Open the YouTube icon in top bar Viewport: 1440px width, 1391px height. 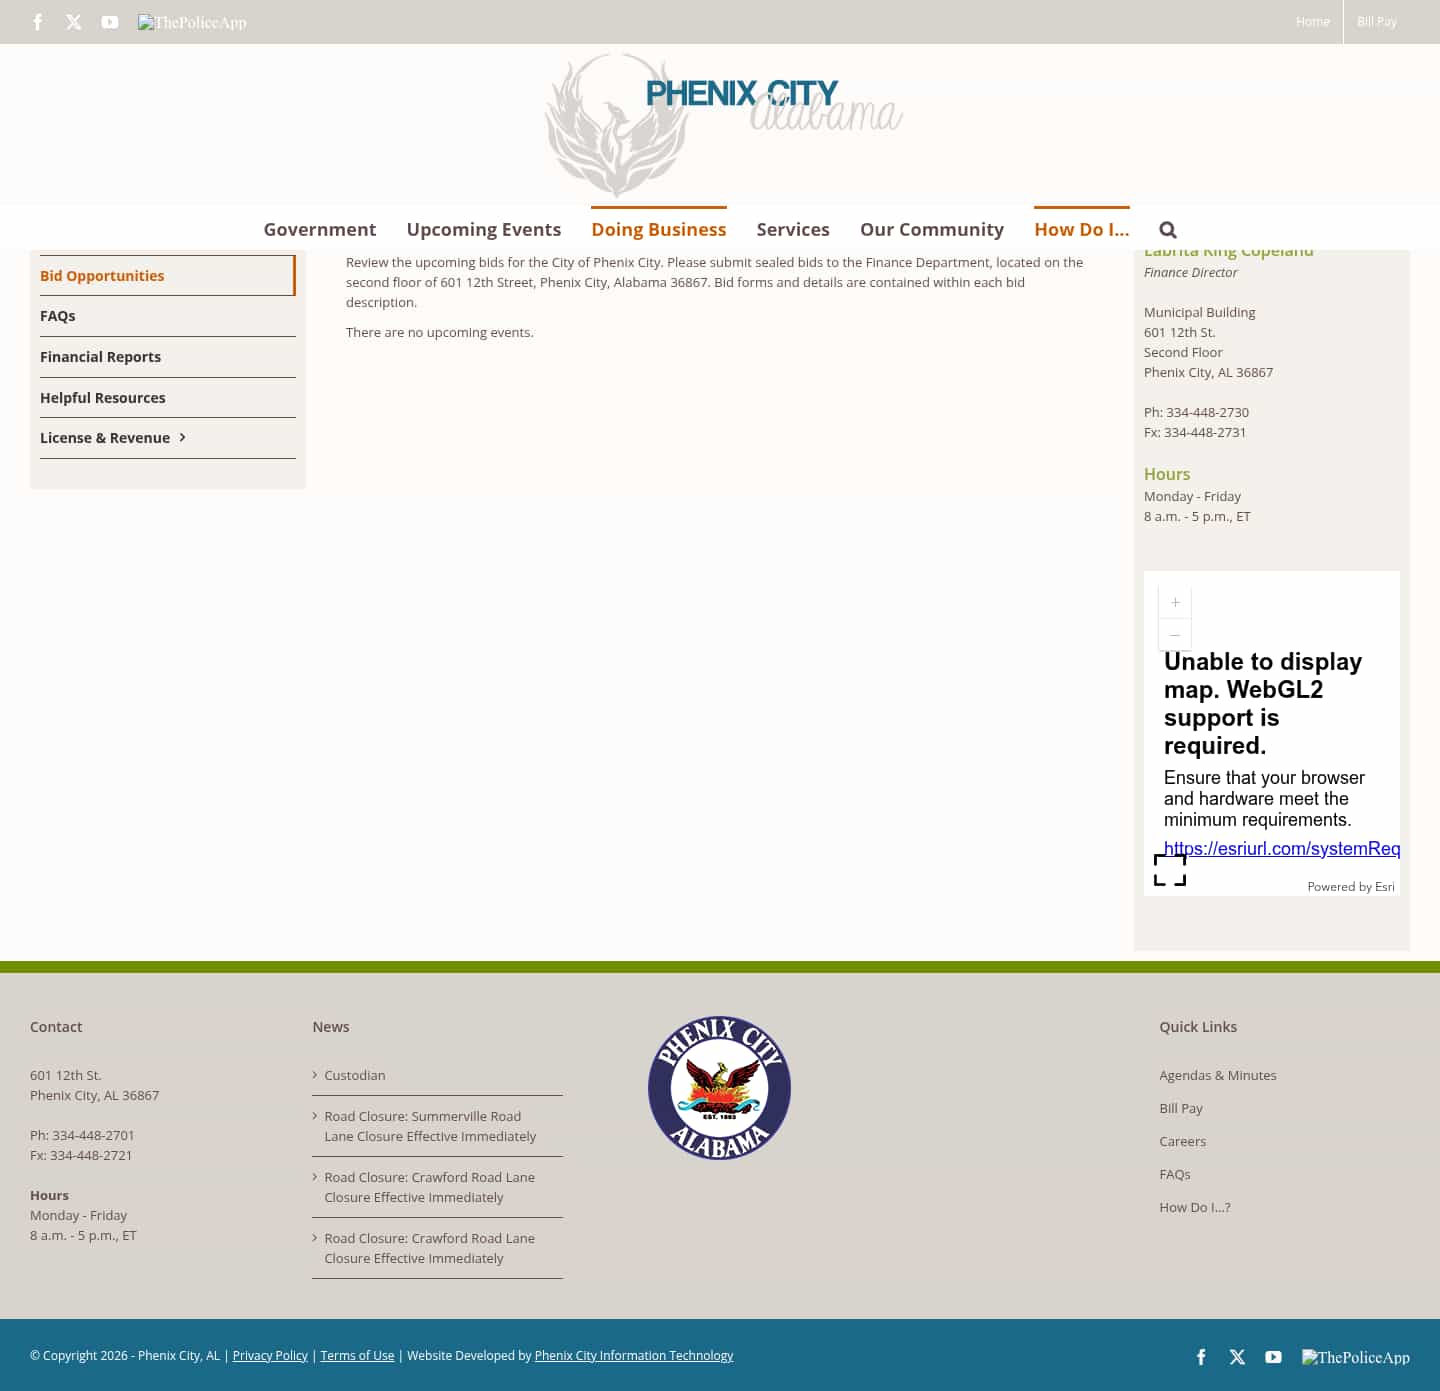click(110, 22)
